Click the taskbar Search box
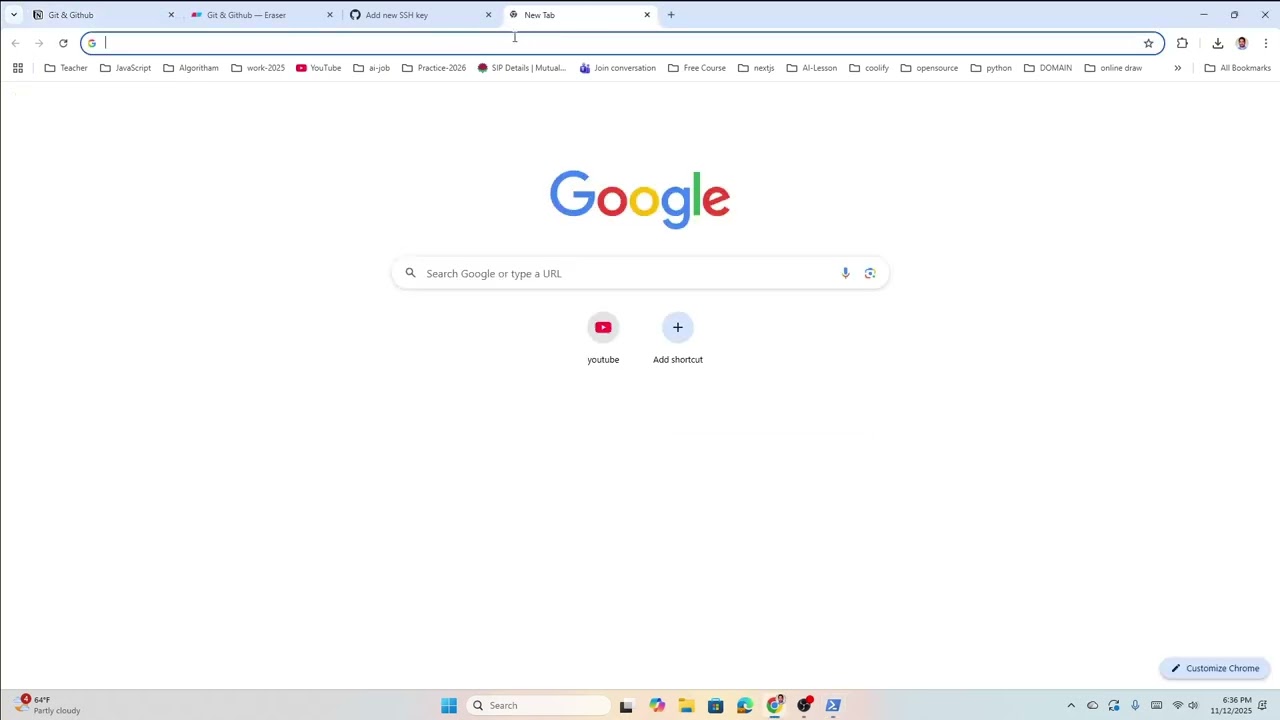The width and height of the screenshot is (1280, 720). 538,705
